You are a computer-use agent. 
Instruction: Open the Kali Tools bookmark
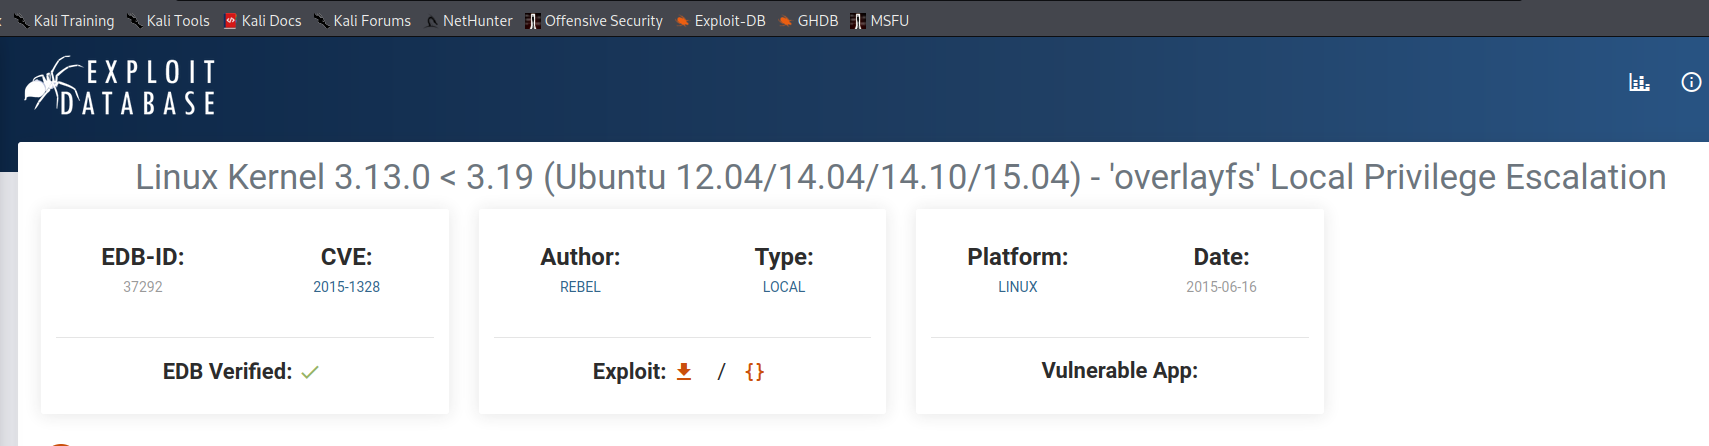coord(168,21)
